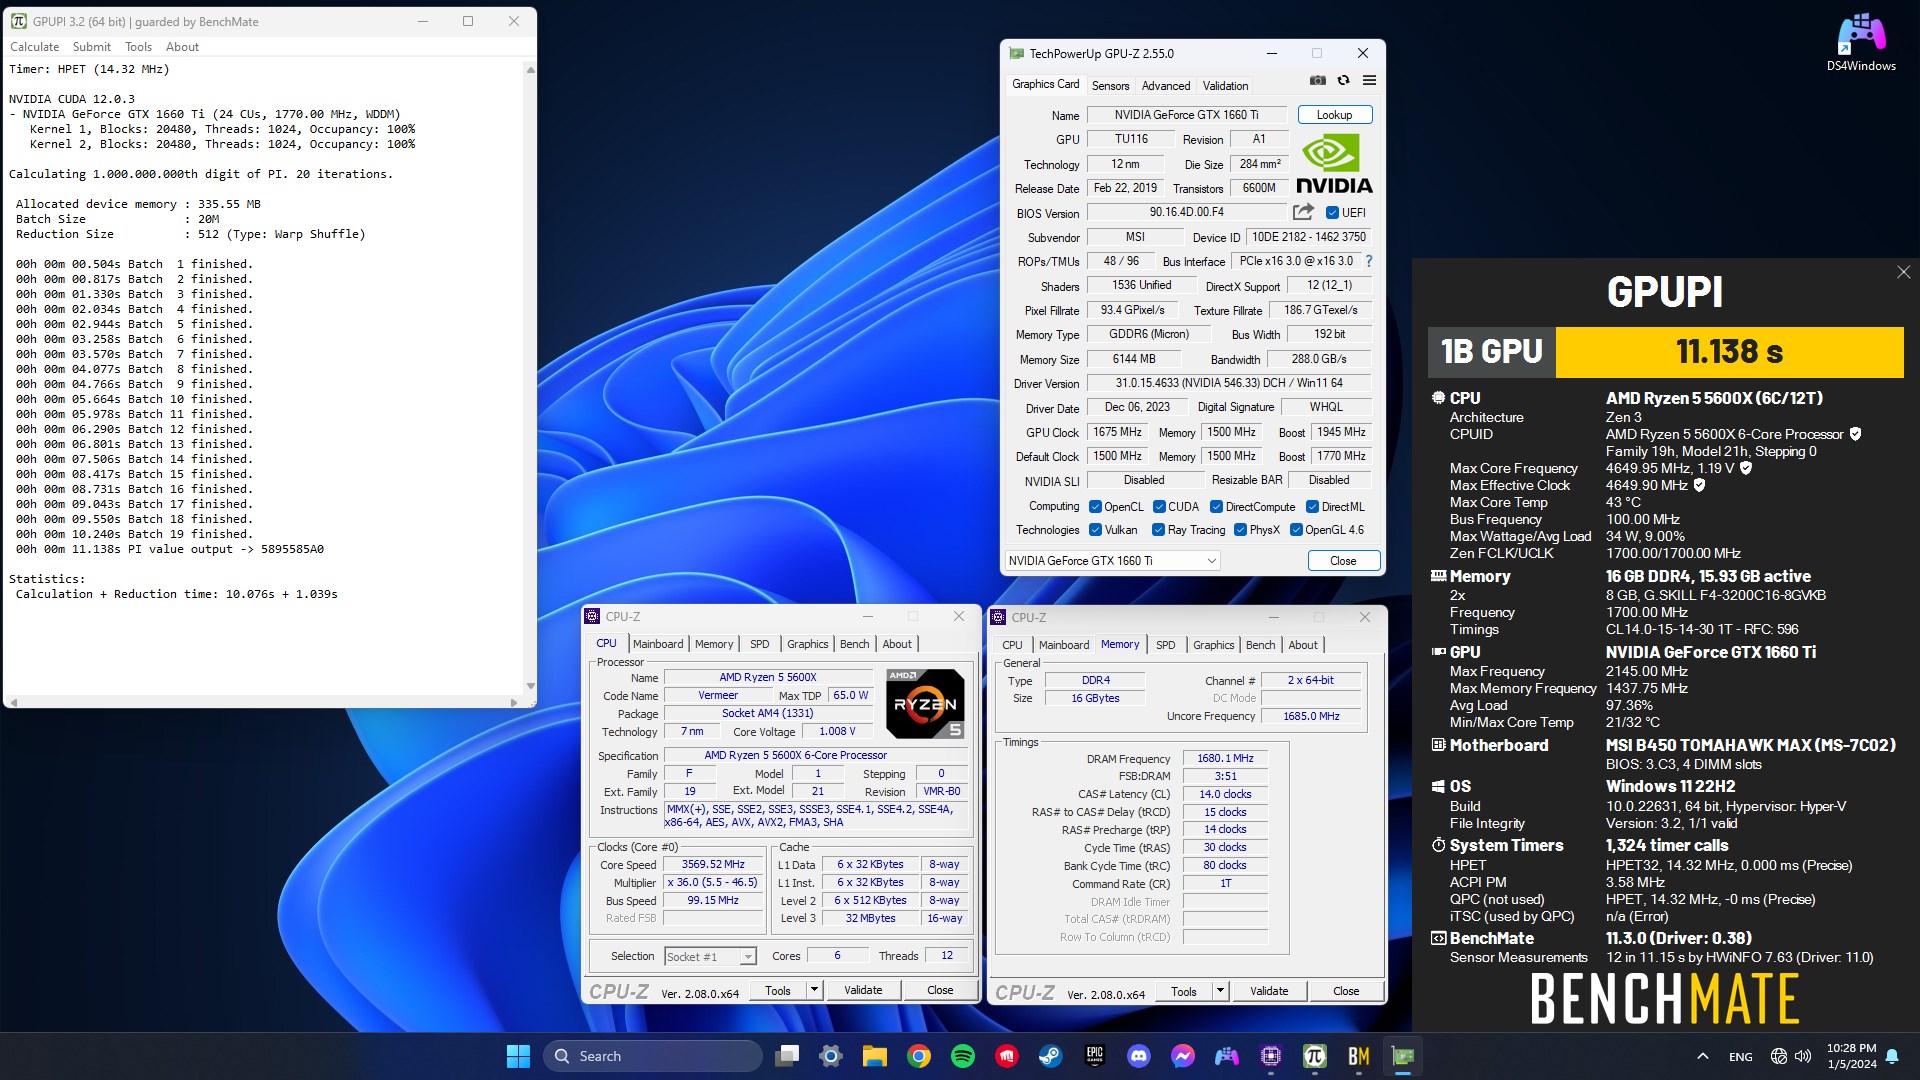Open the Socket #1 selection dropdown
This screenshot has height=1080, width=1920.
pos(710,957)
